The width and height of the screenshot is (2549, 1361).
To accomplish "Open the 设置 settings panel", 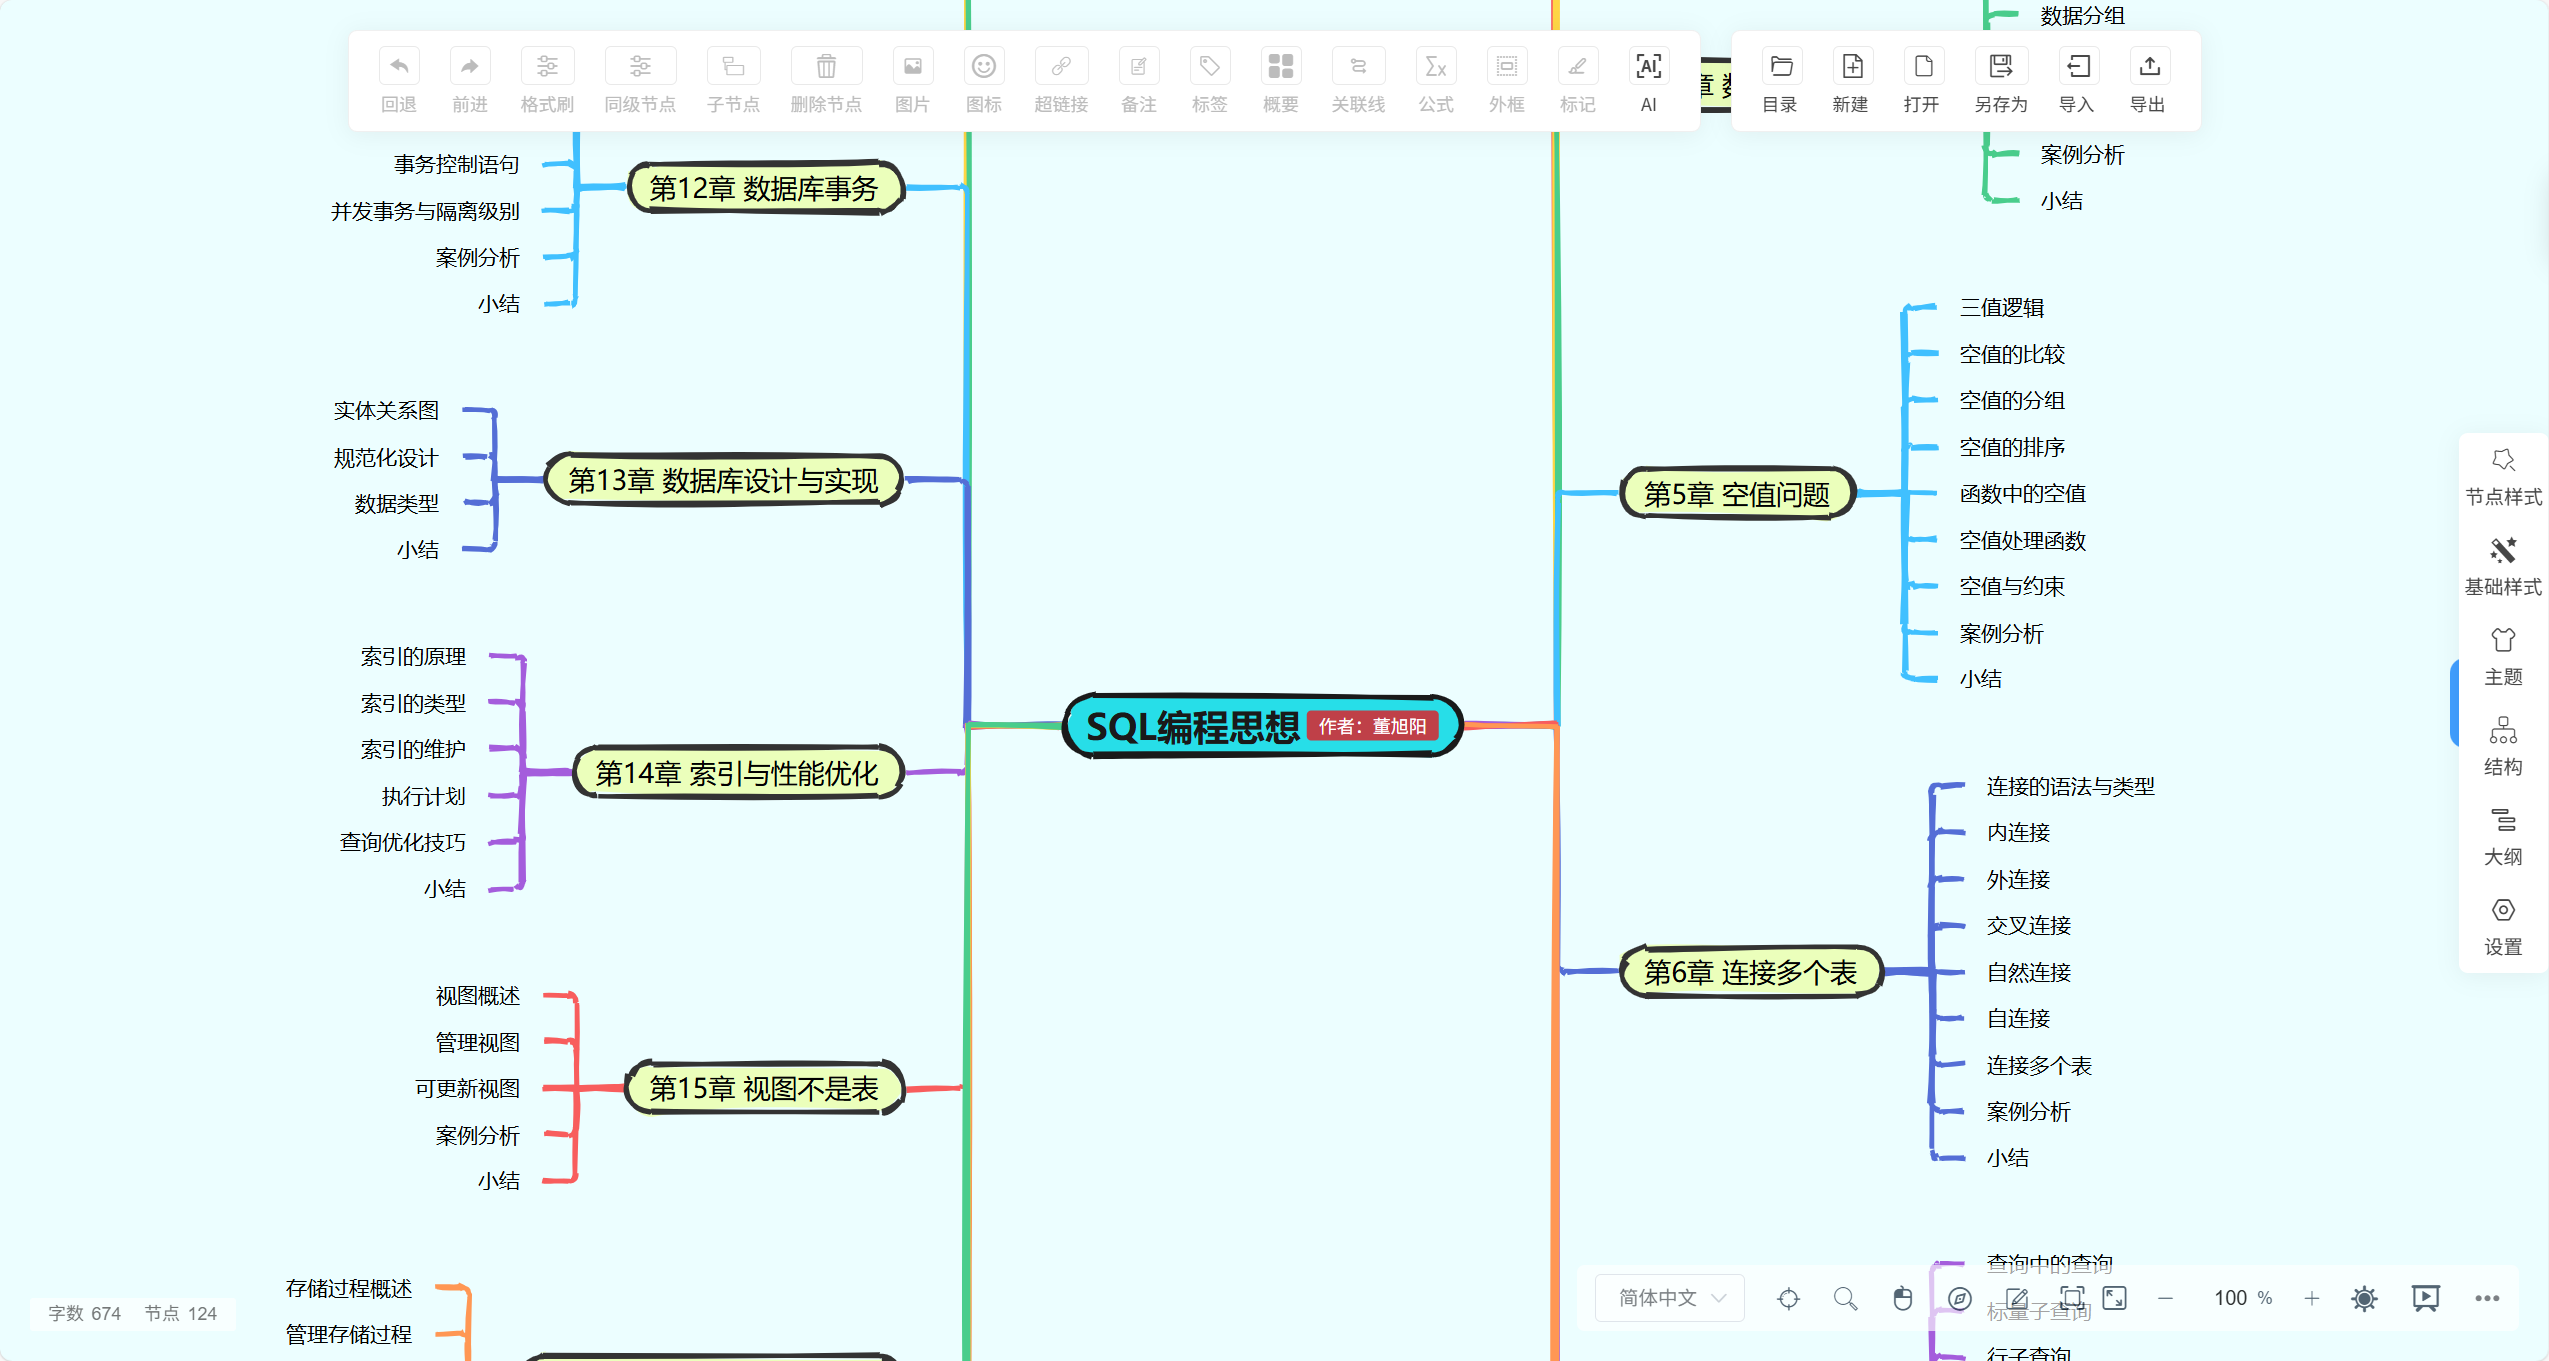I will (x=2503, y=926).
